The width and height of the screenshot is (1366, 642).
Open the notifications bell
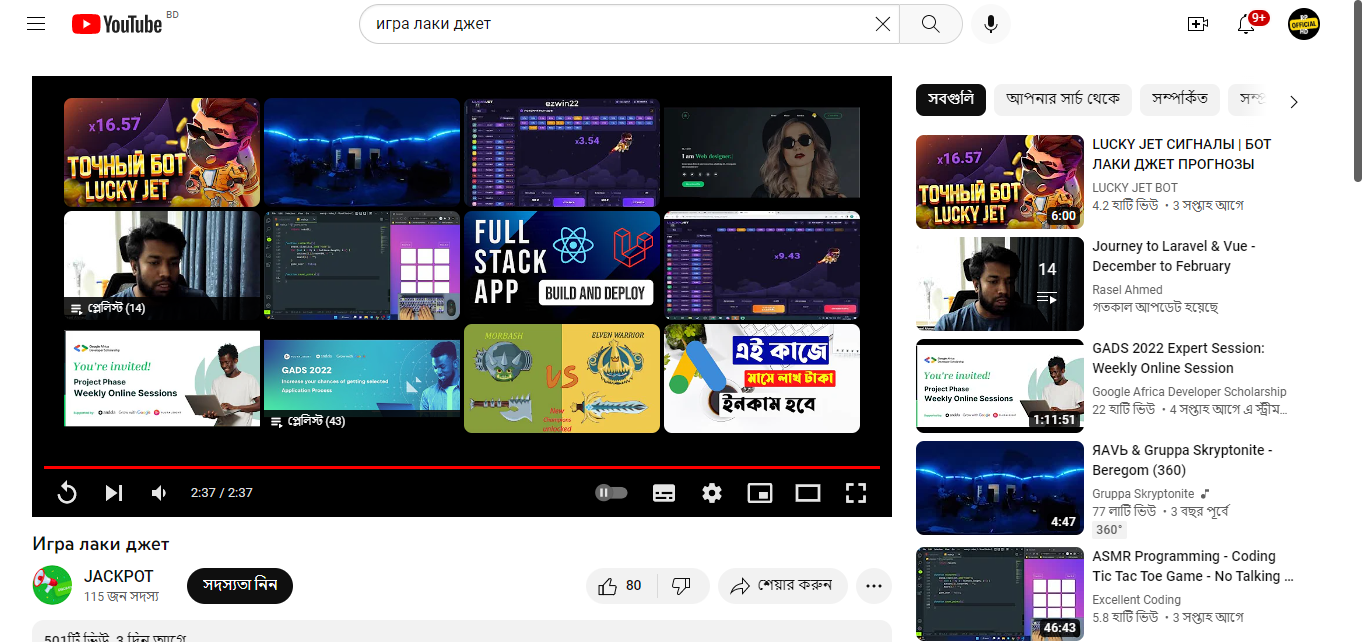pos(1246,24)
